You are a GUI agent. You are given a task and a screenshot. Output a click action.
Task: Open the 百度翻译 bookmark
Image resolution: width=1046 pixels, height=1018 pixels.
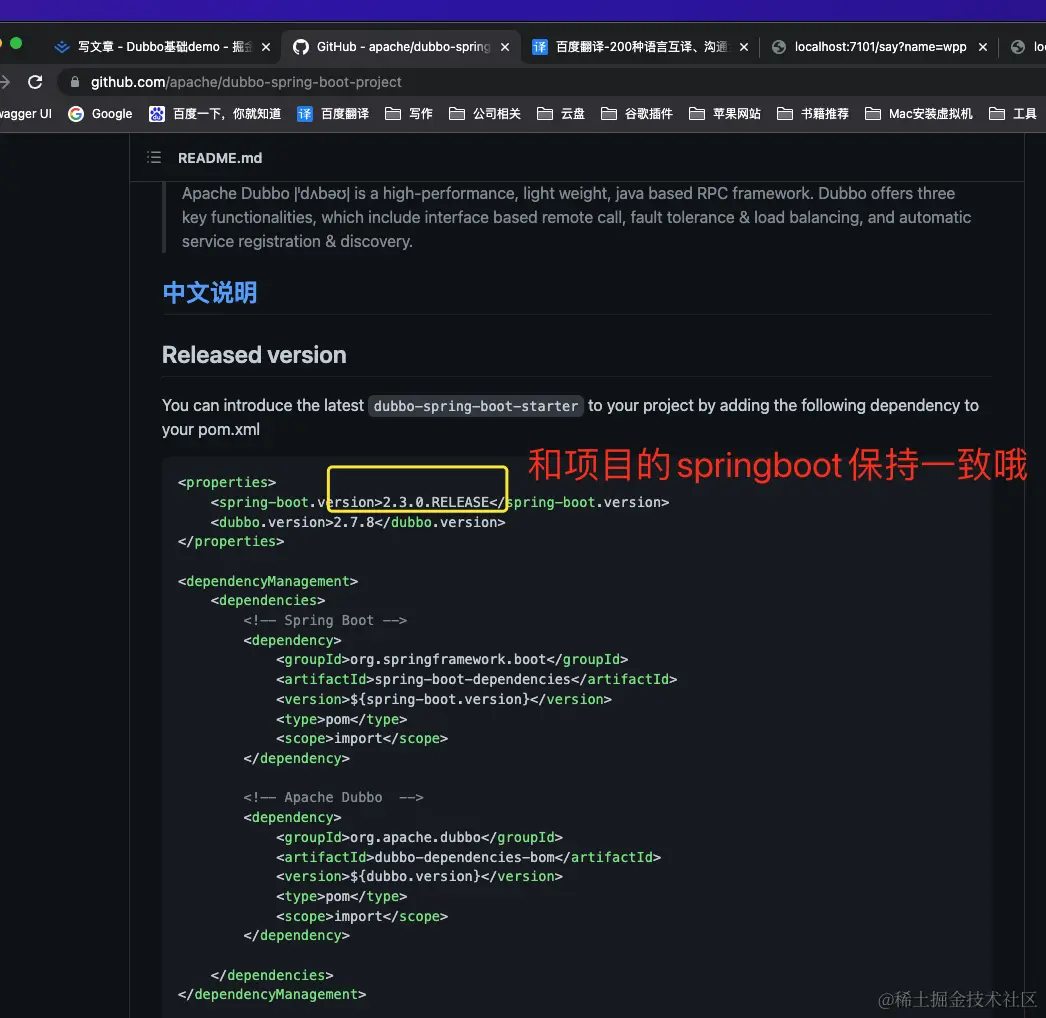coord(333,113)
